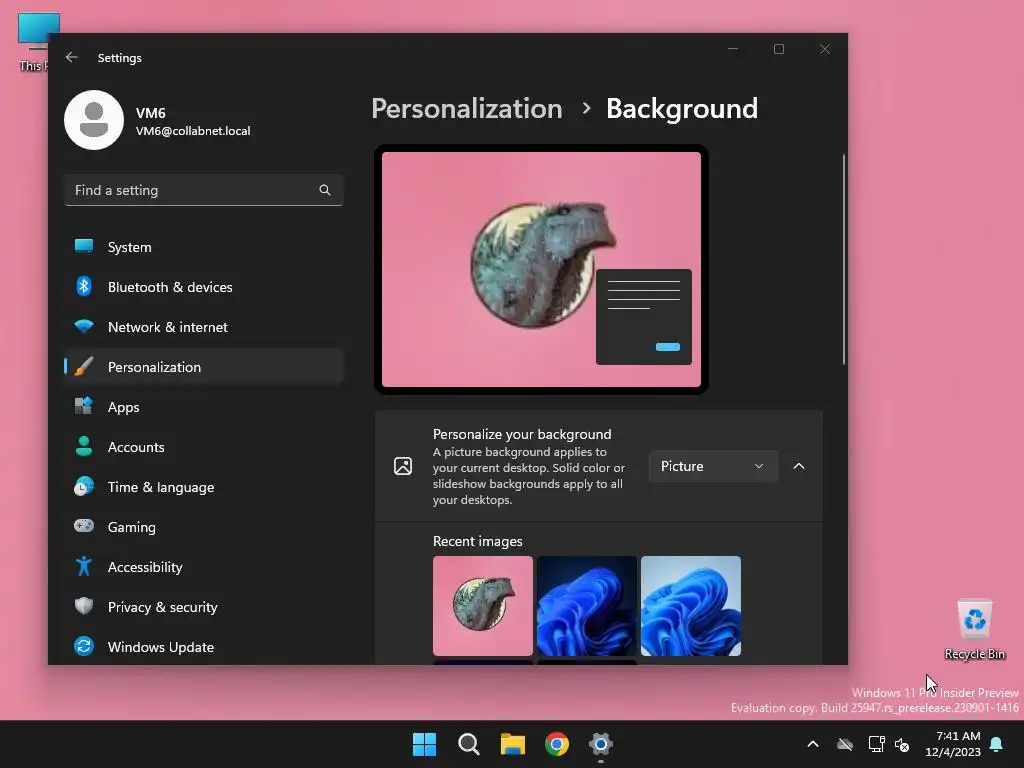Click the Gaming controller icon
The height and width of the screenshot is (768, 1024).
[84, 526]
